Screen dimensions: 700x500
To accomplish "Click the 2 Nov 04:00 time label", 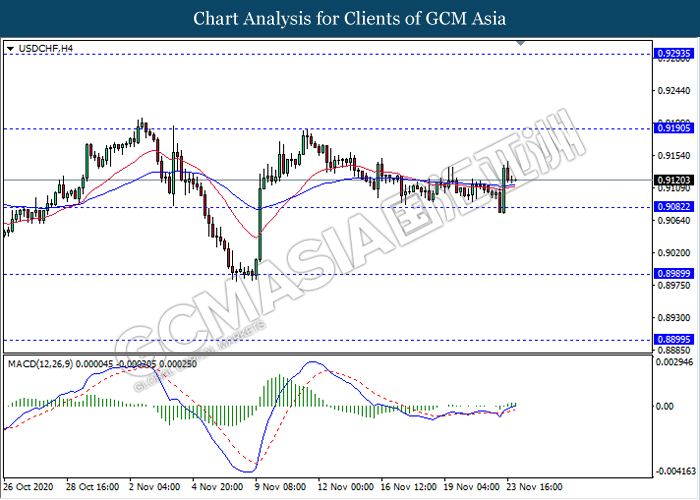I will click(154, 487).
